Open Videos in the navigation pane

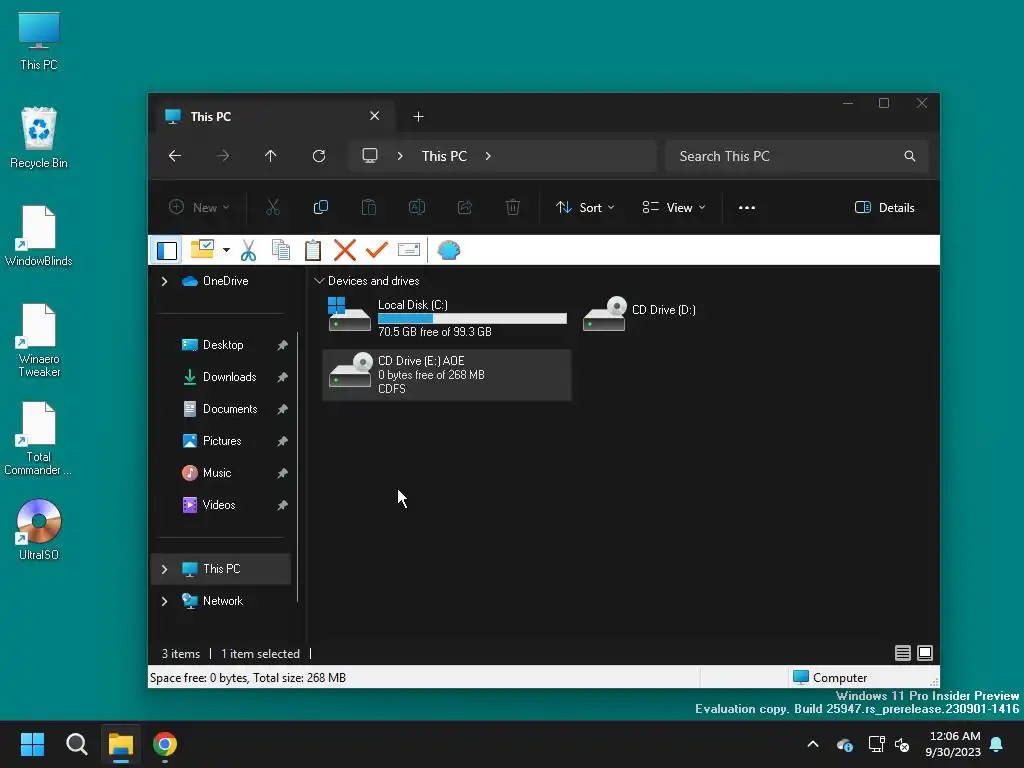[219, 505]
